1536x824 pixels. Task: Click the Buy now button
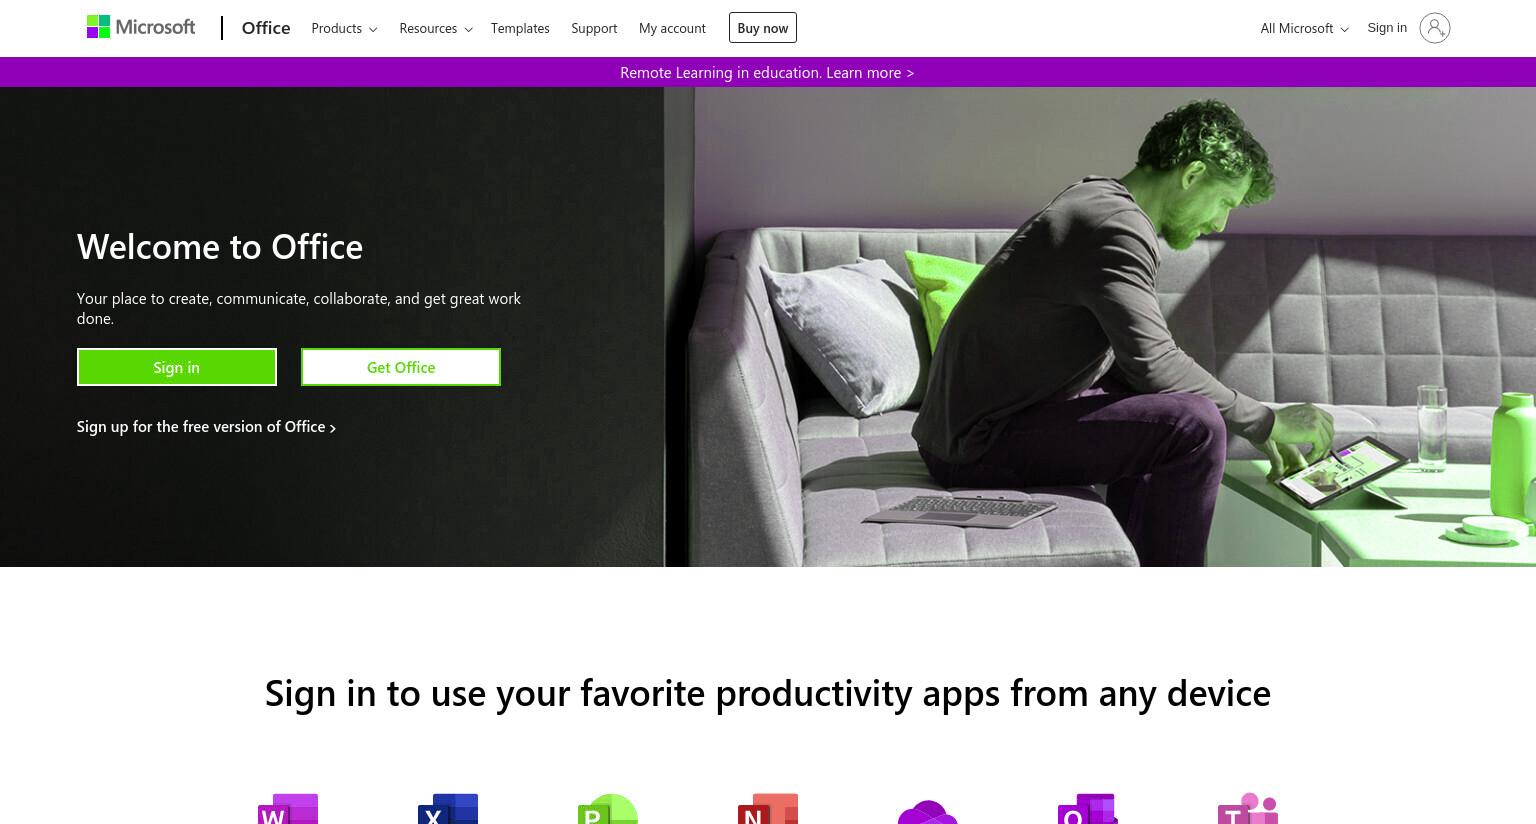pyautogui.click(x=763, y=28)
